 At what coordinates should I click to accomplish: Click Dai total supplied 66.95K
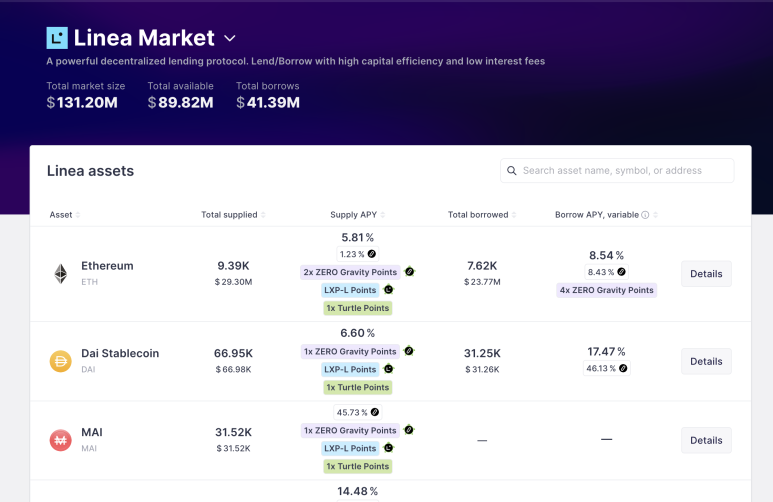point(233,353)
